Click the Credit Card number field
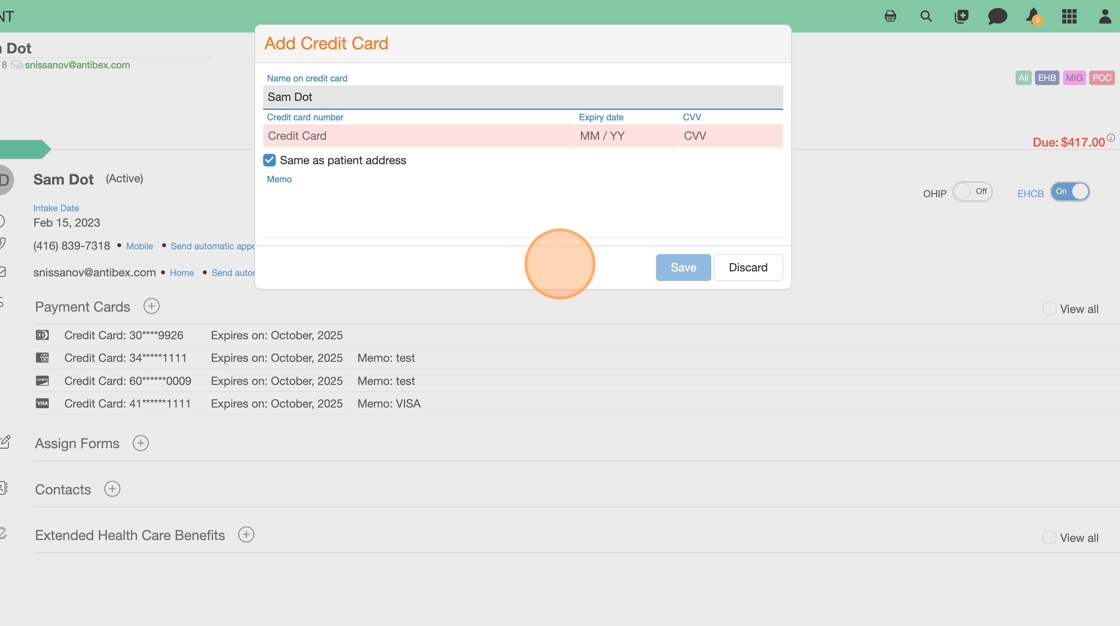This screenshot has width=1120, height=626. point(417,136)
